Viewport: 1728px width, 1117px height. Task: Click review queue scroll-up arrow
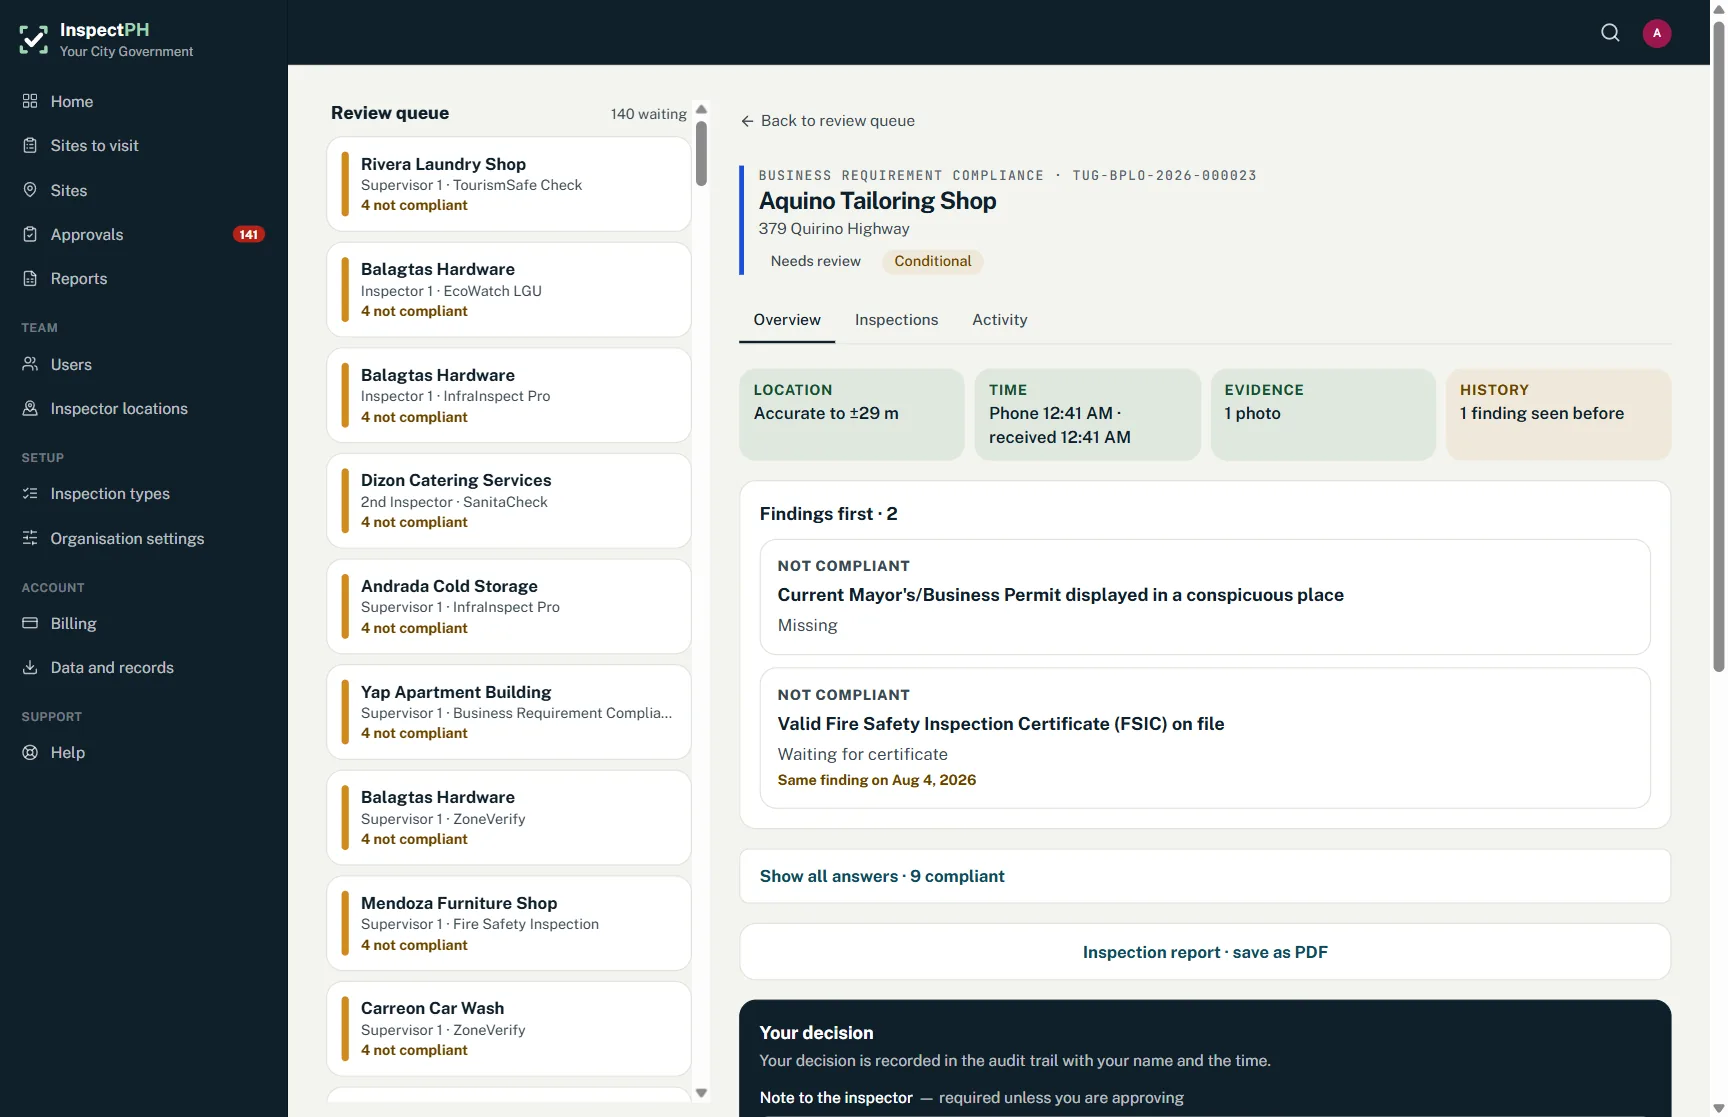click(701, 109)
